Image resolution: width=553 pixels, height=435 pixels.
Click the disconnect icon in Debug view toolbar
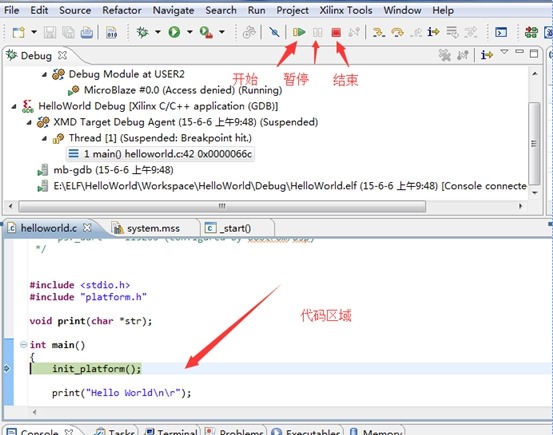point(462,55)
